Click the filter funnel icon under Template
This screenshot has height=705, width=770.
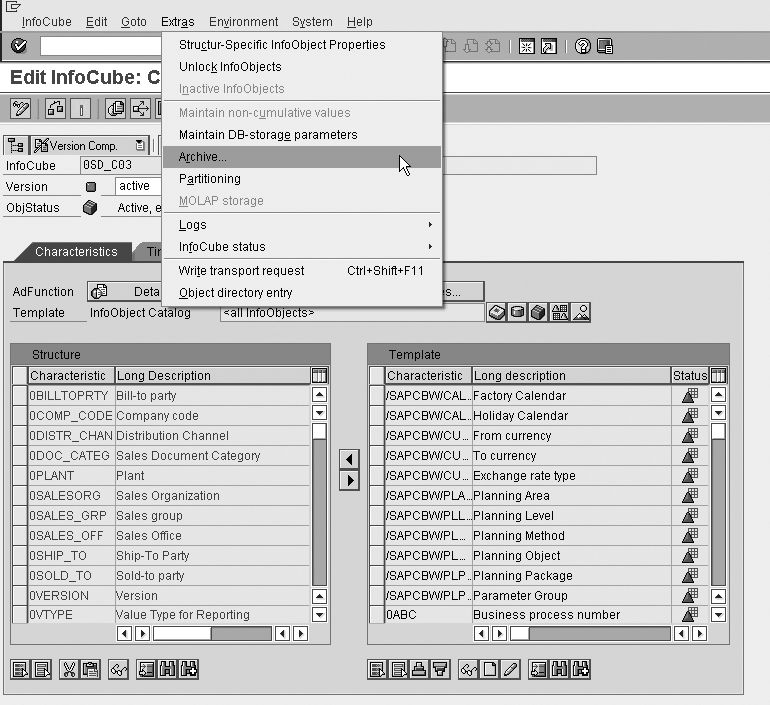tap(440, 670)
